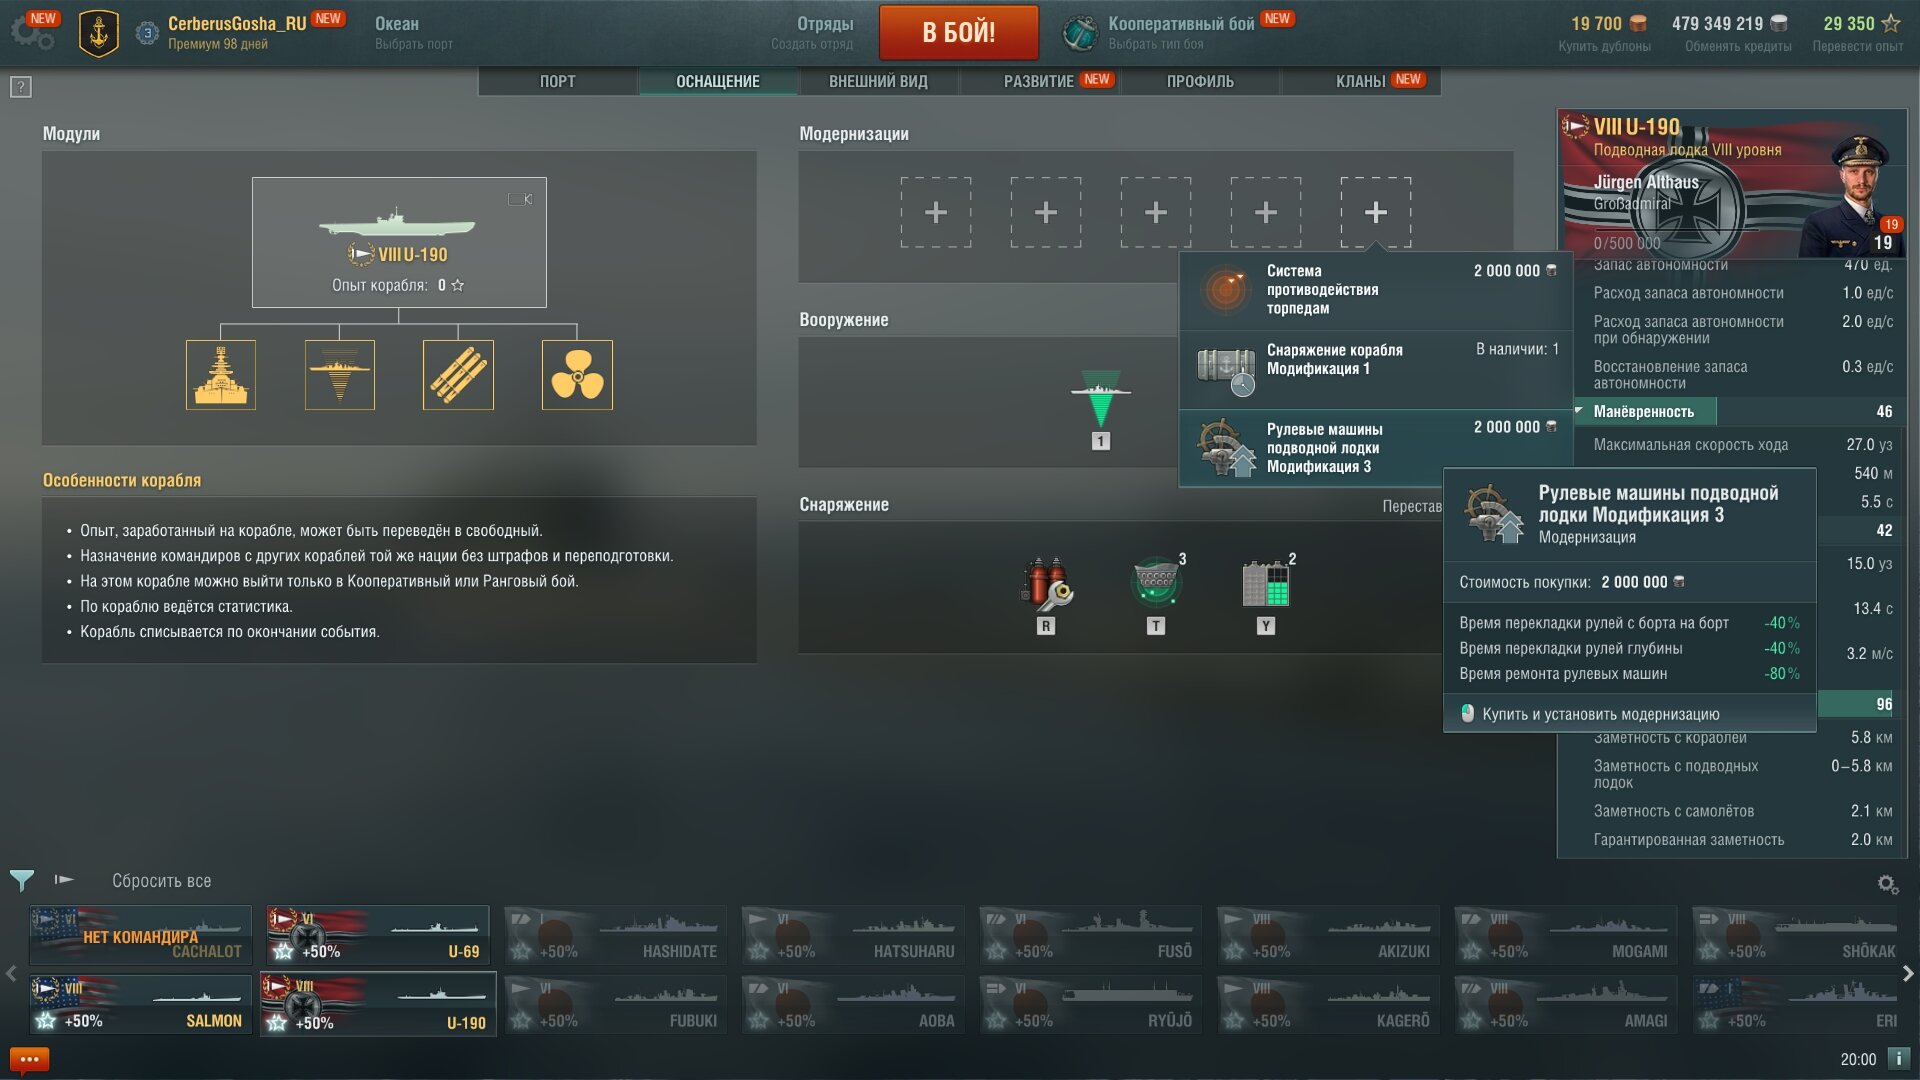
Task: Click Купить и установить модернизацию
Action: tap(1600, 714)
